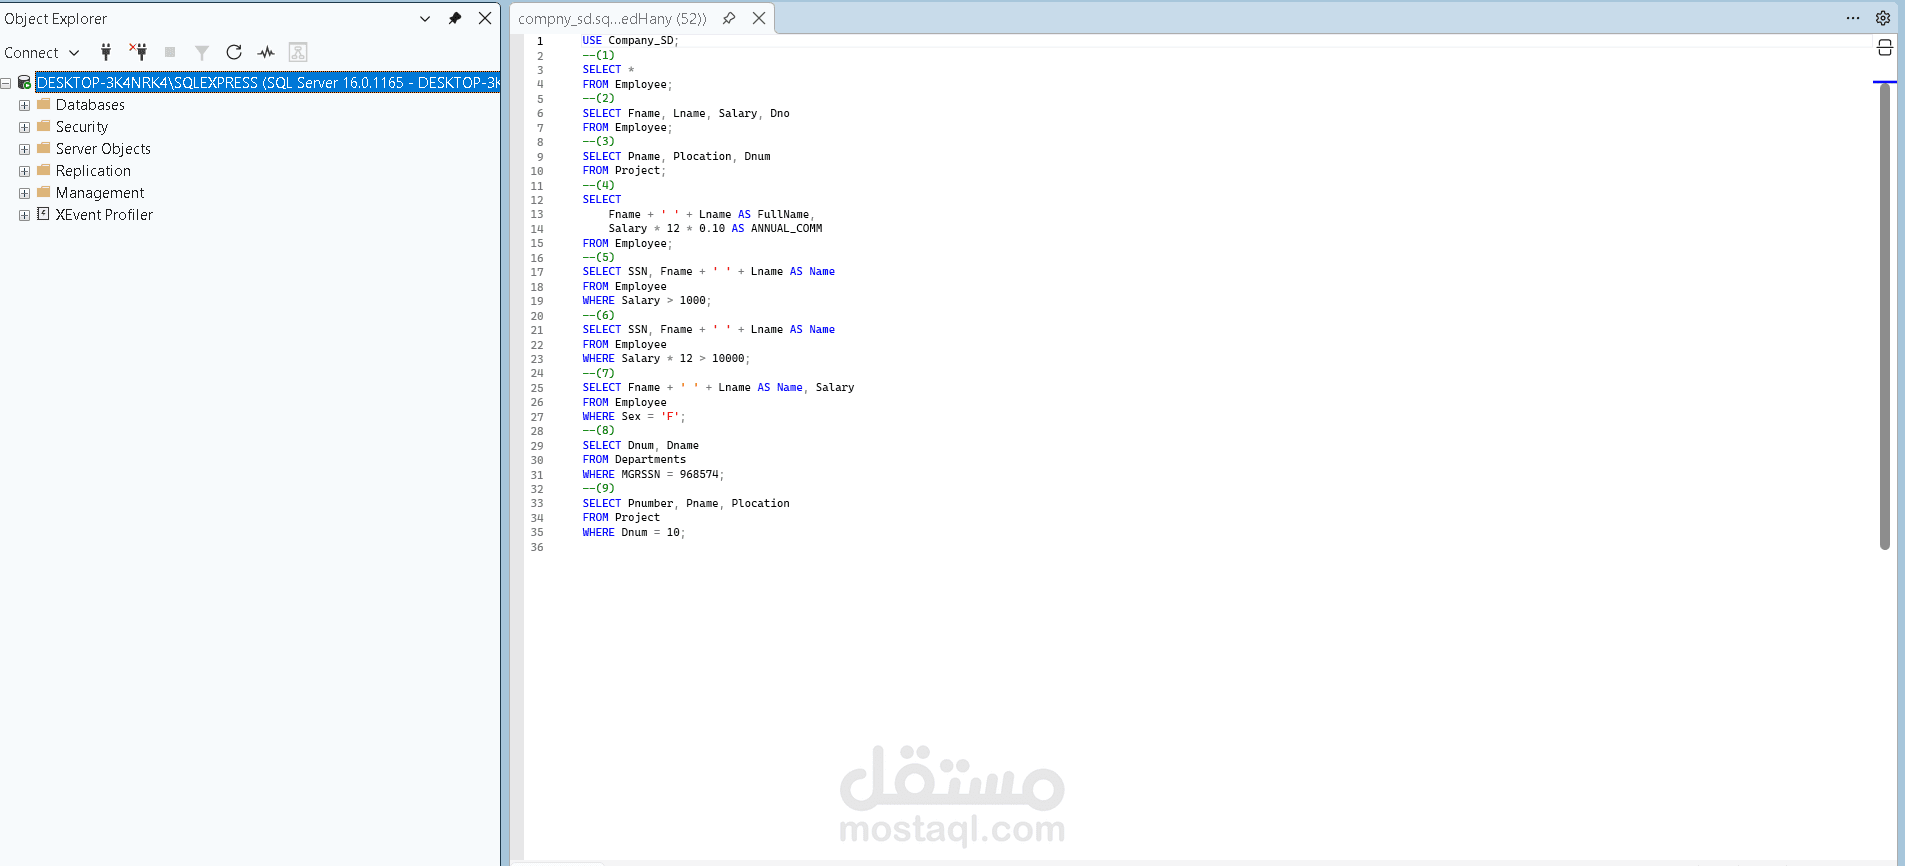Click the Filter funnel icon
Viewport: 1905px width, 866px height.
click(x=202, y=52)
